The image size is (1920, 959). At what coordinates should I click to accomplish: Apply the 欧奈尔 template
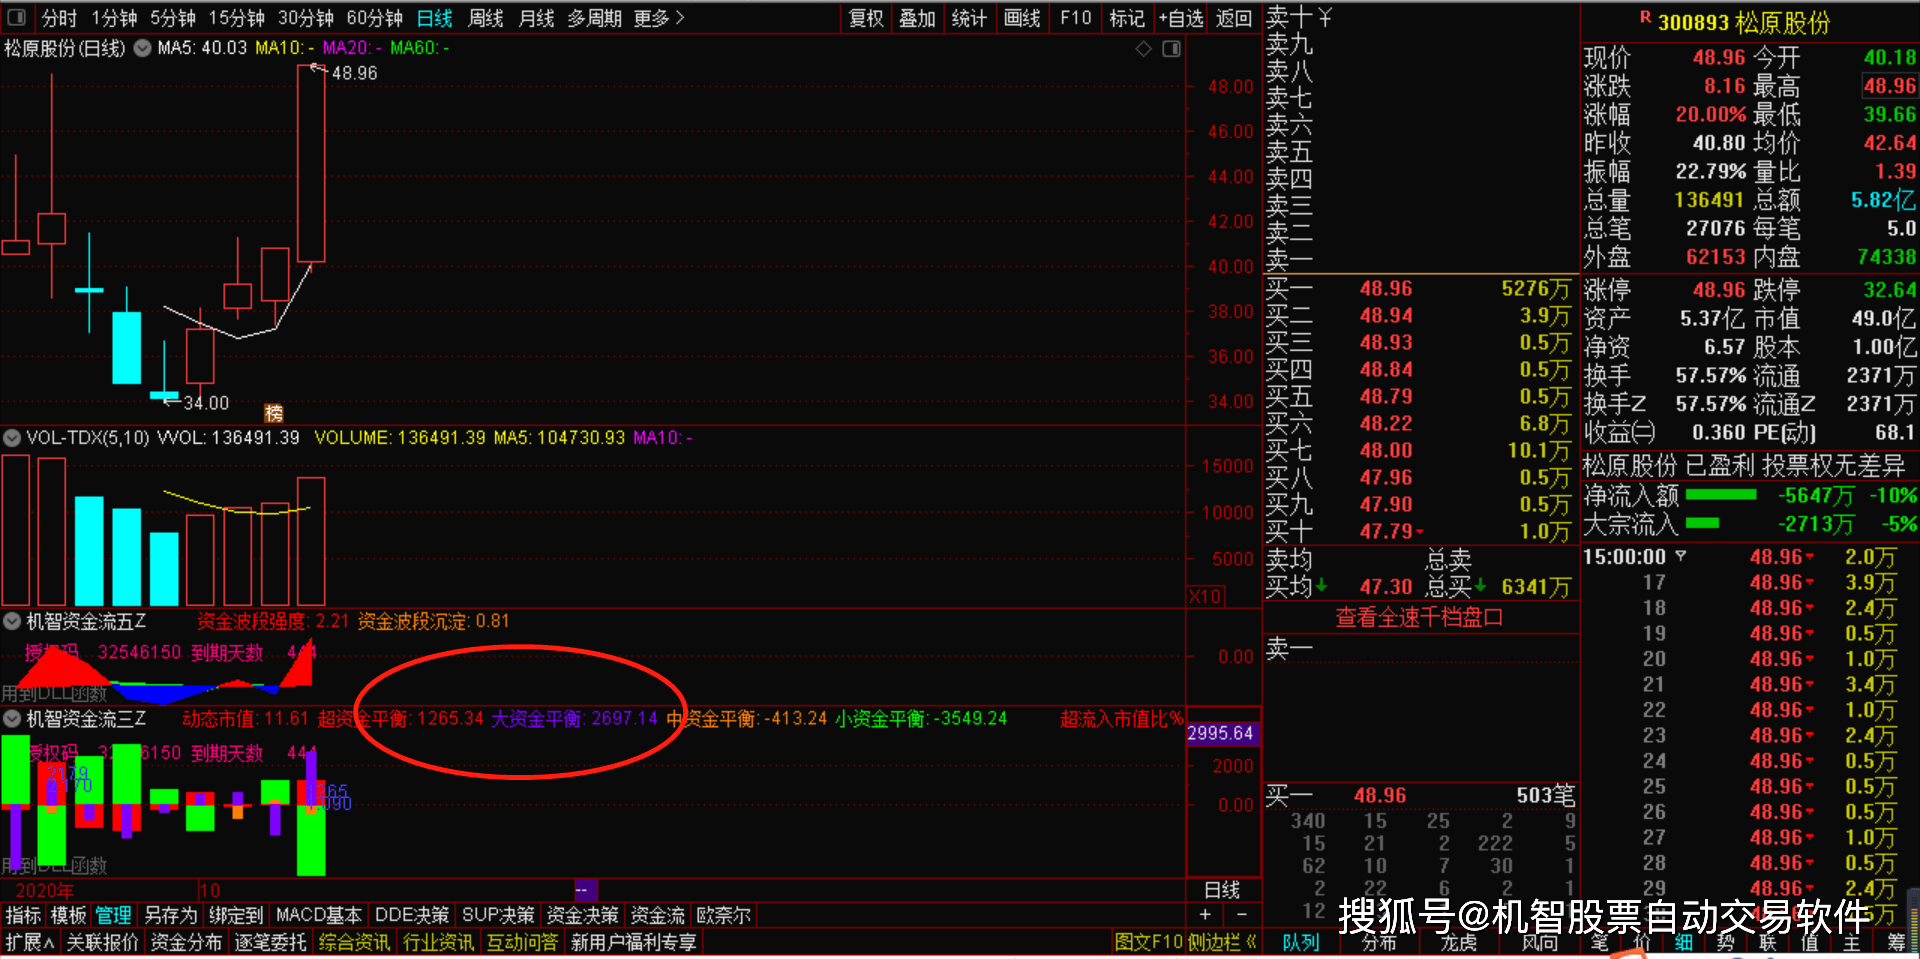click(723, 915)
